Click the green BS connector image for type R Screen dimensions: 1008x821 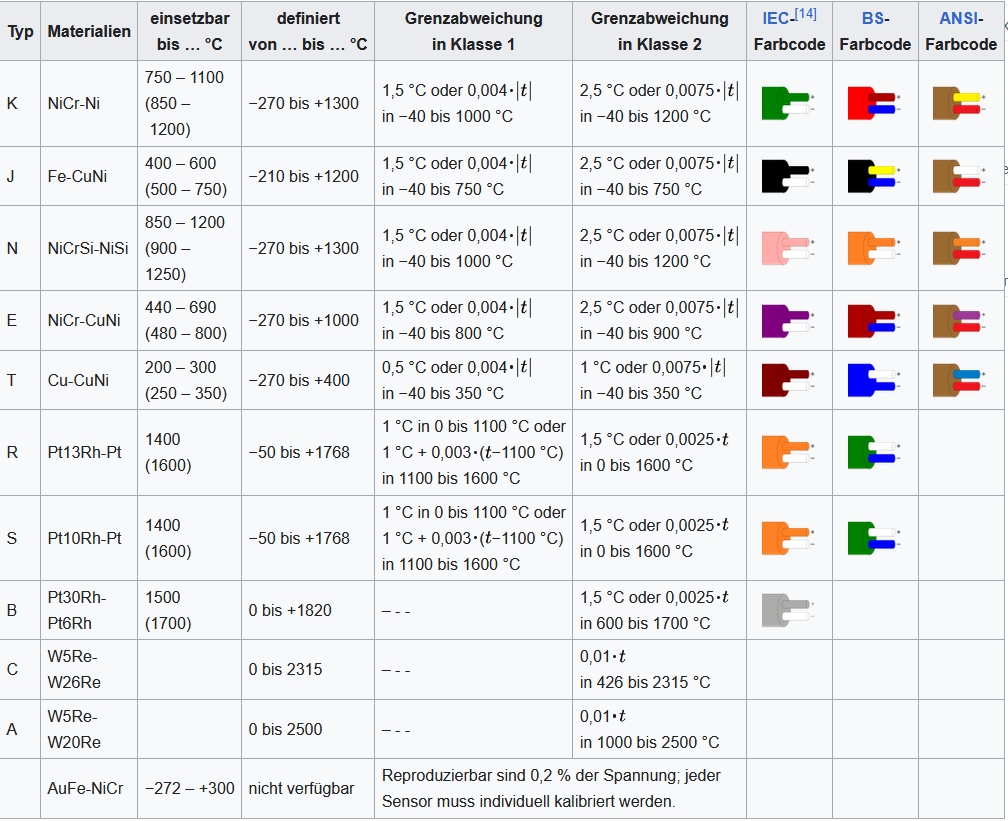point(874,452)
